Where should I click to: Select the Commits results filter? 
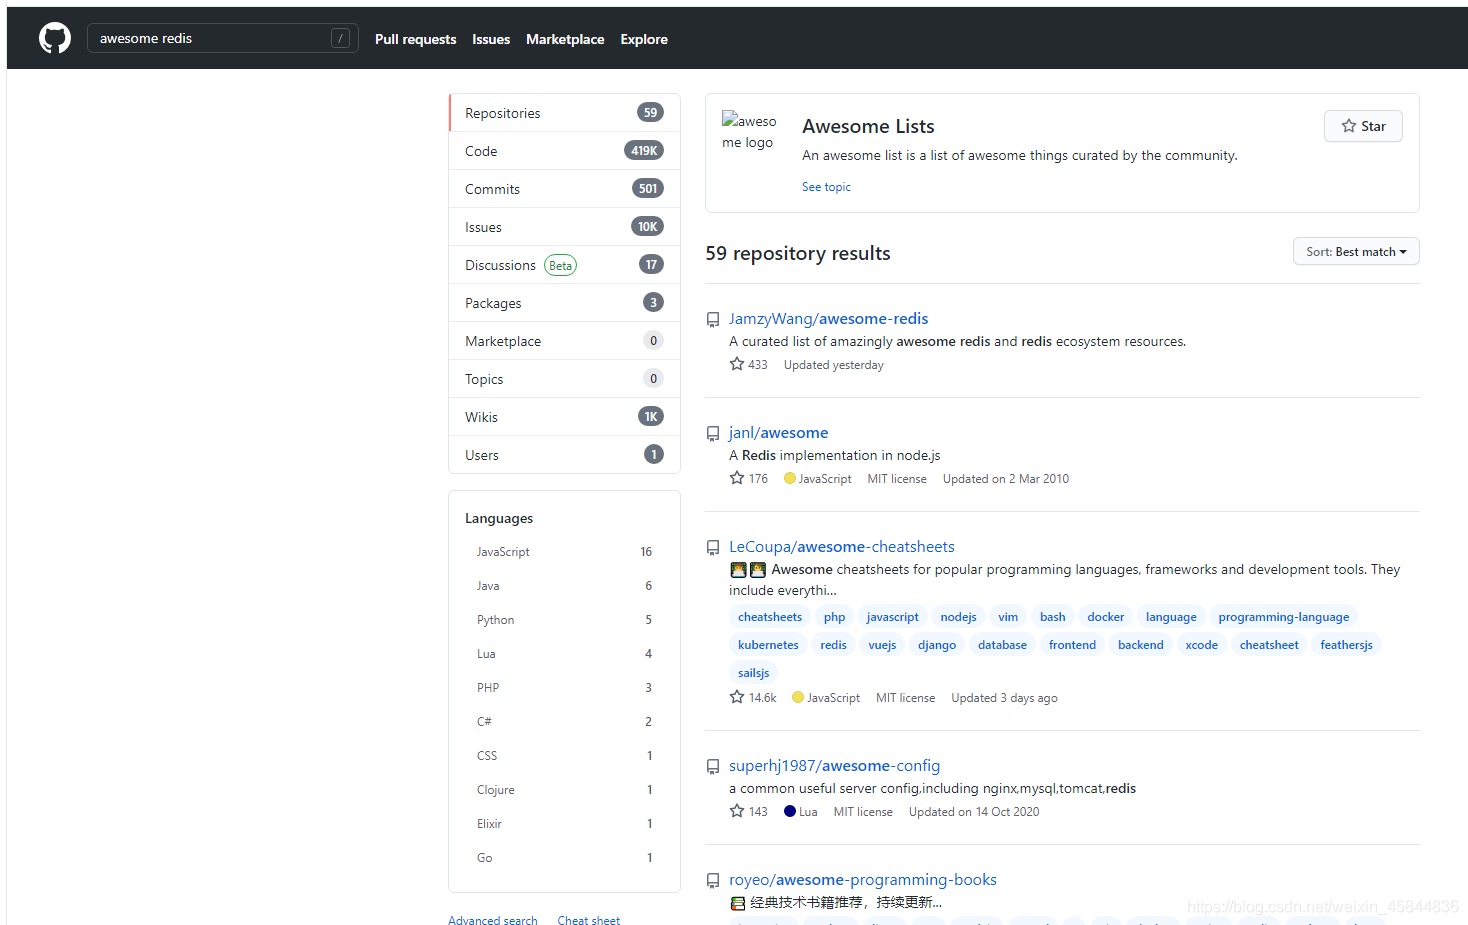[x=565, y=189]
